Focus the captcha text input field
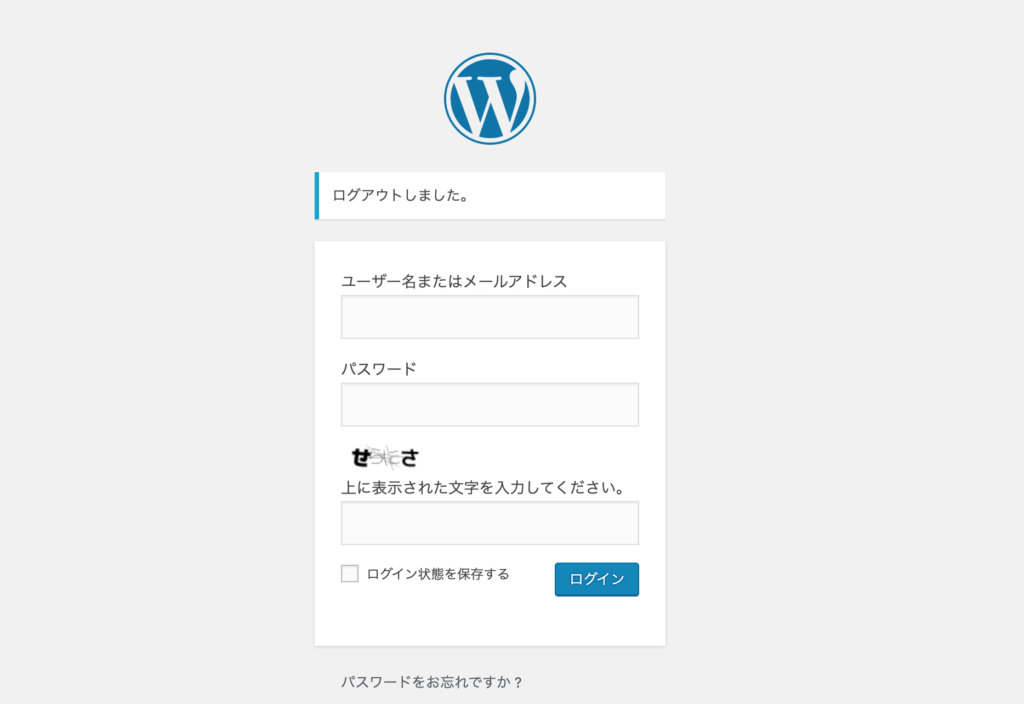The image size is (1024, 704). (x=490, y=523)
